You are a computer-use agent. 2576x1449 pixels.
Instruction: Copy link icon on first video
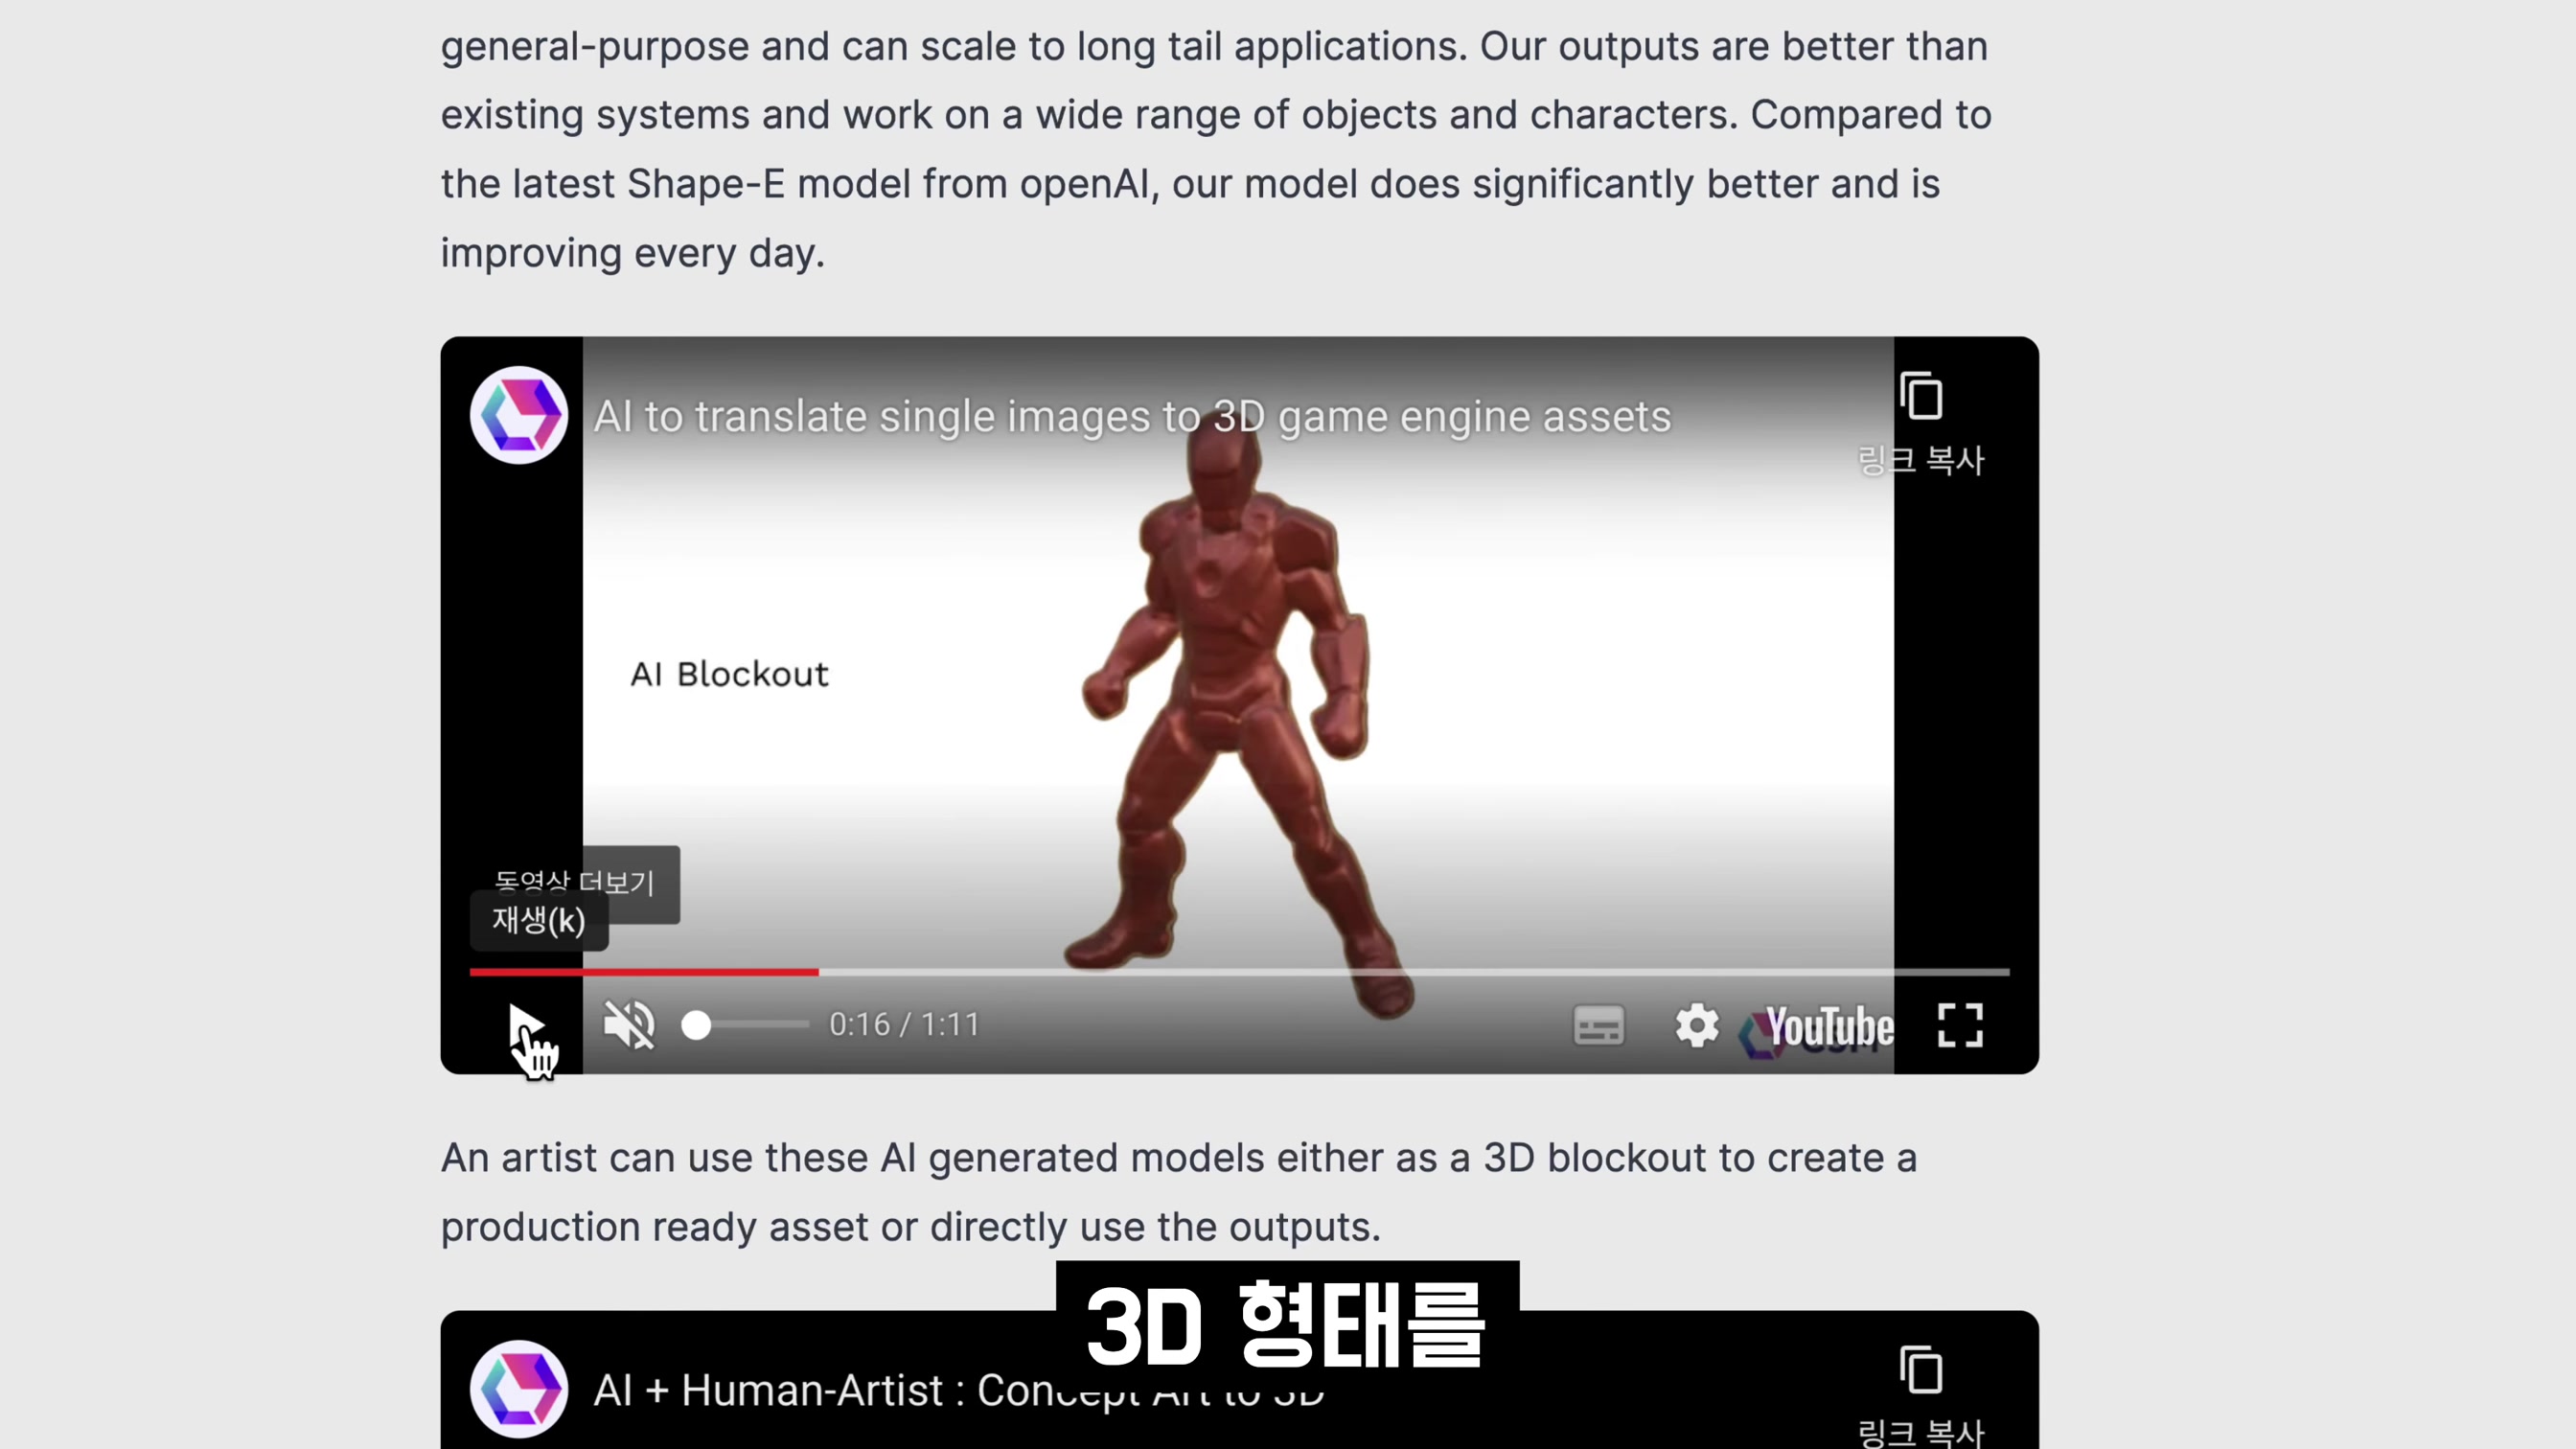click(x=1921, y=396)
